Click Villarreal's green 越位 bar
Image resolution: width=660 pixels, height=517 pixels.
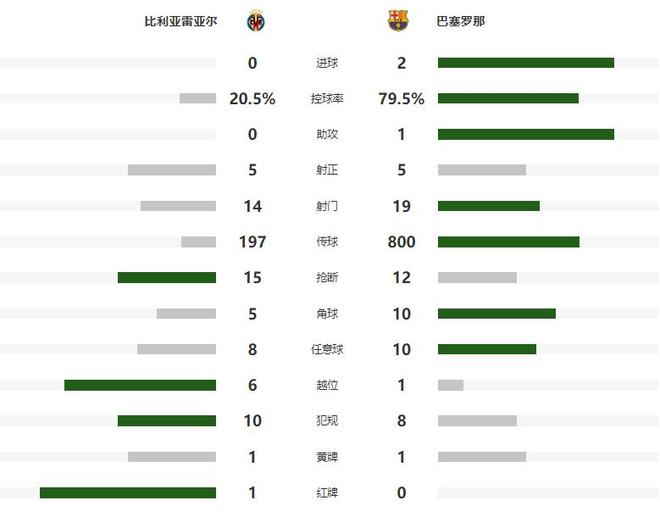pyautogui.click(x=140, y=385)
